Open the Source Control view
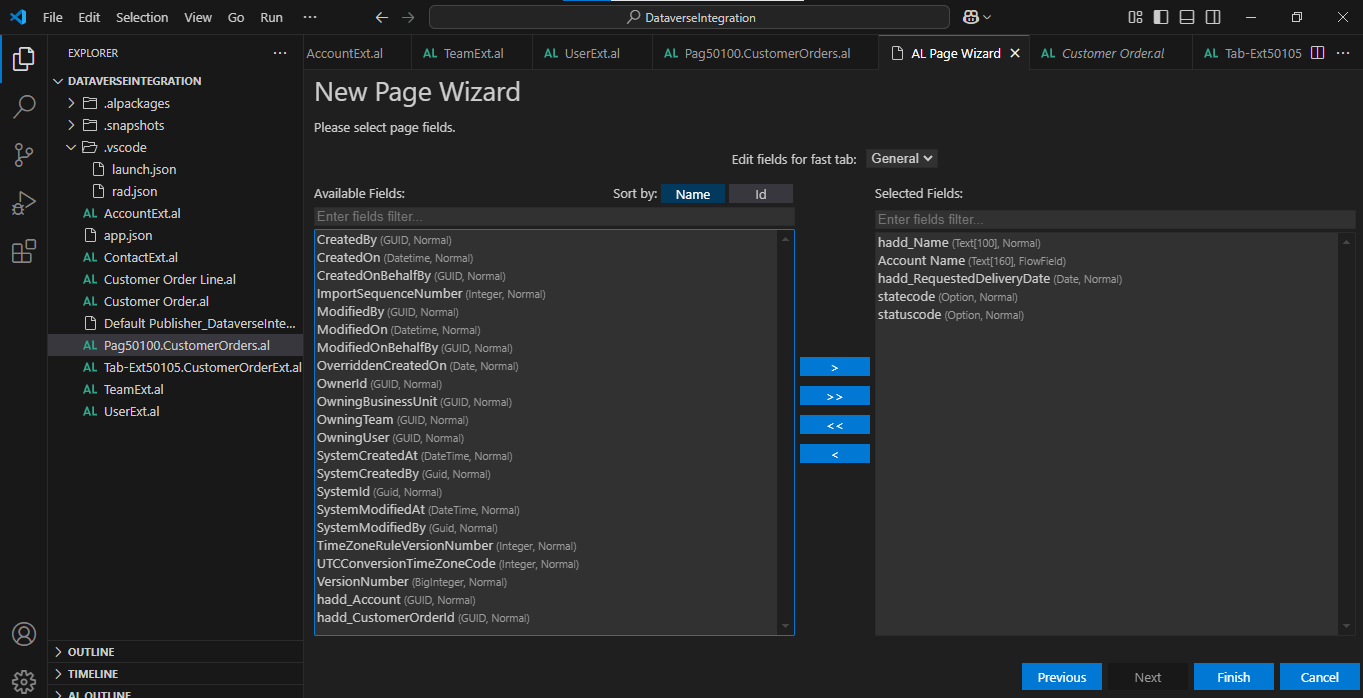The height and width of the screenshot is (698, 1363). click(24, 154)
